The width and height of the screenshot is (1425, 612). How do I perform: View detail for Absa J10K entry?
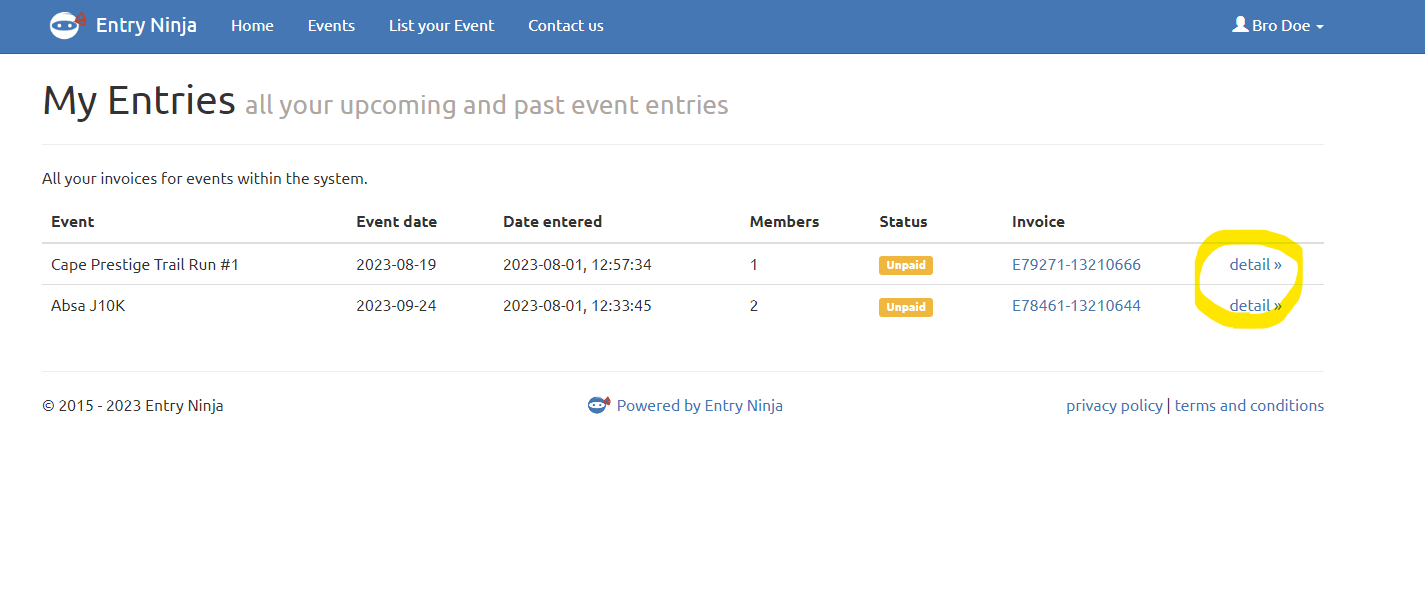coord(1255,306)
